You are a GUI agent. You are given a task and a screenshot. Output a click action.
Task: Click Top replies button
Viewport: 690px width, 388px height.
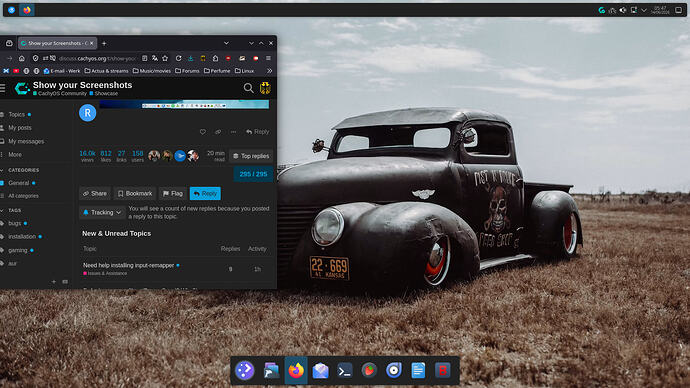(x=251, y=156)
